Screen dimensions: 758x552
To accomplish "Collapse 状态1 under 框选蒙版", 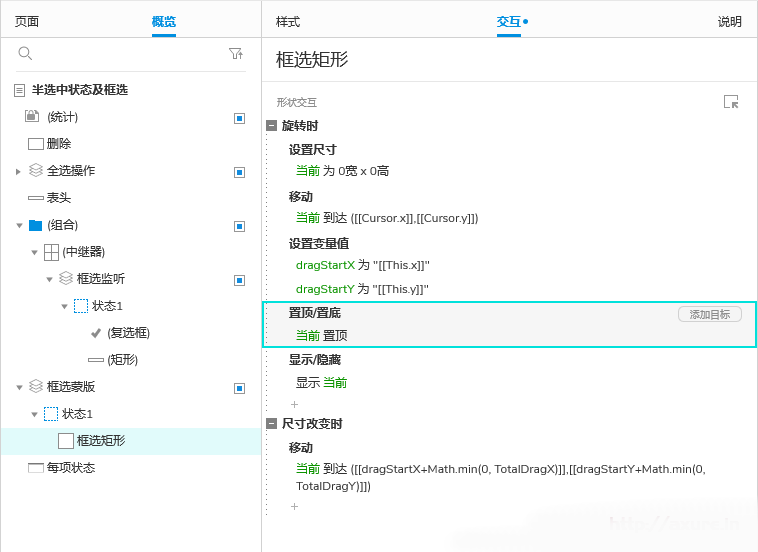I will pos(34,415).
